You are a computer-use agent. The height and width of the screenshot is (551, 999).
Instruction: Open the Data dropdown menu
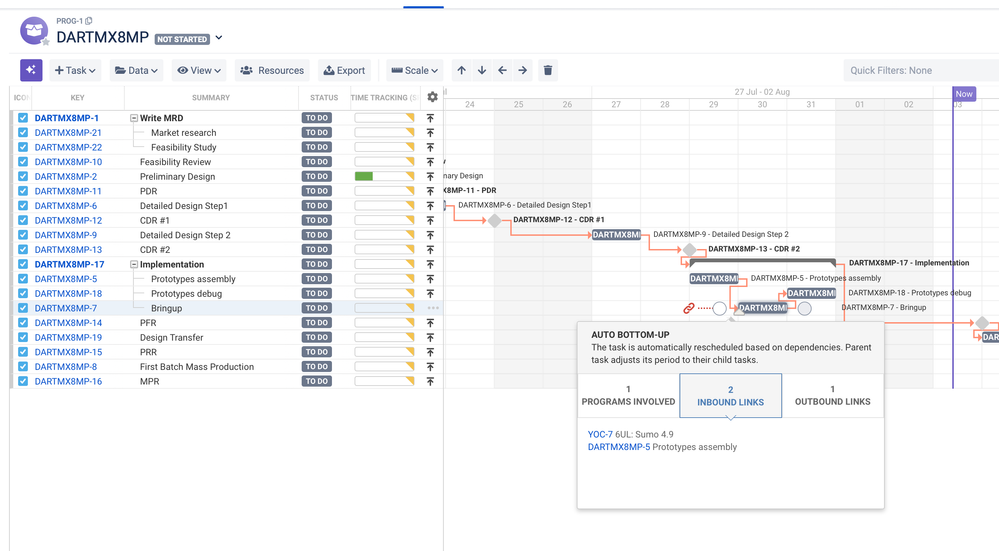coord(136,70)
